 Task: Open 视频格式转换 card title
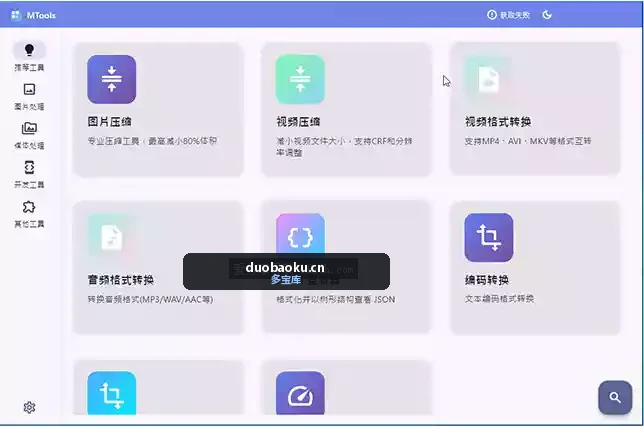[498, 122]
